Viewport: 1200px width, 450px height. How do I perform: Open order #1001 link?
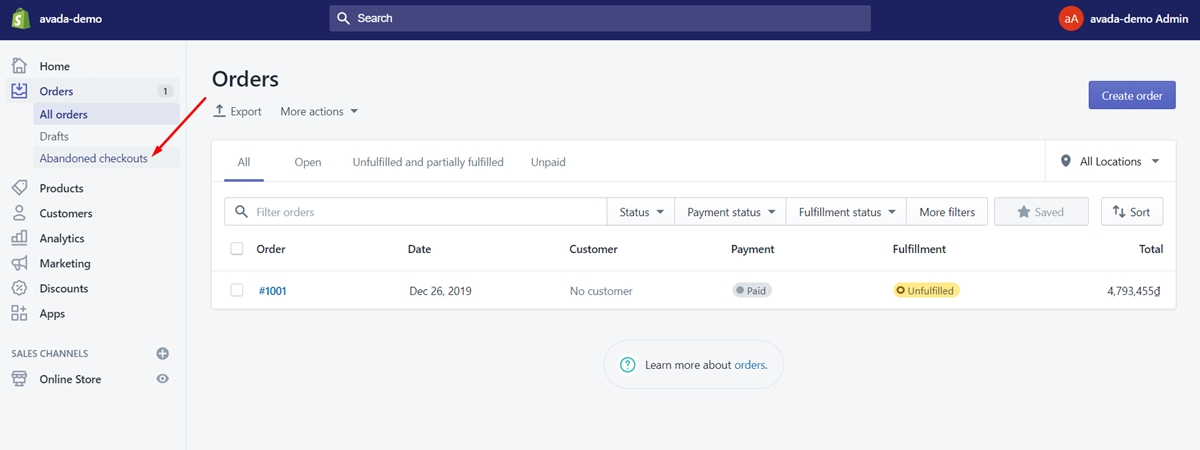click(x=272, y=291)
